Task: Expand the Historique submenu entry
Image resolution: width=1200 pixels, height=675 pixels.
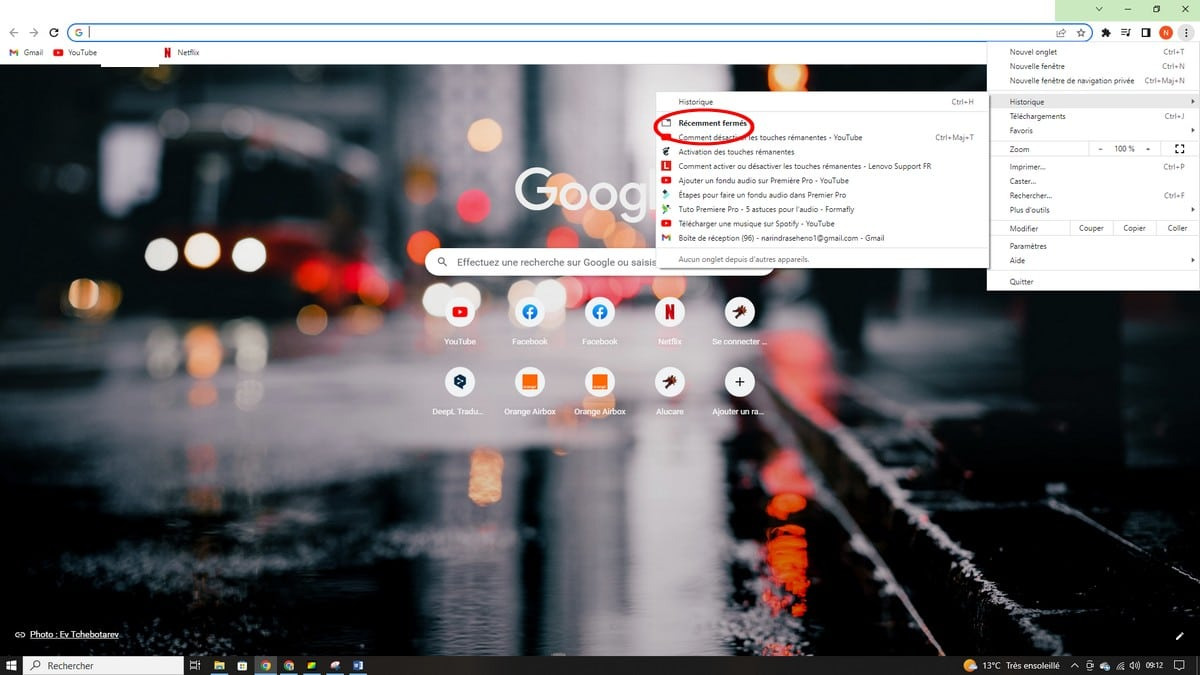Action: [1093, 102]
